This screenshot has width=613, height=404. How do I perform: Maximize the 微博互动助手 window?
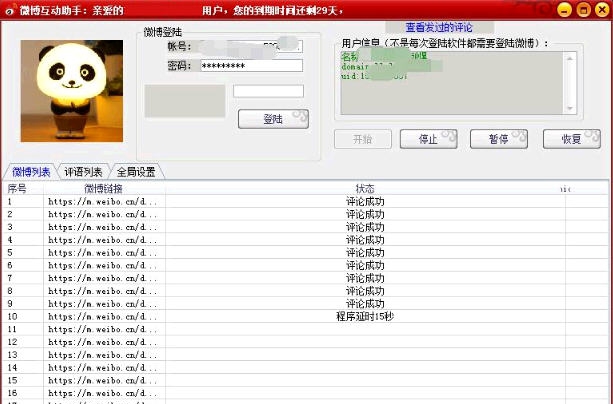[x=583, y=10]
